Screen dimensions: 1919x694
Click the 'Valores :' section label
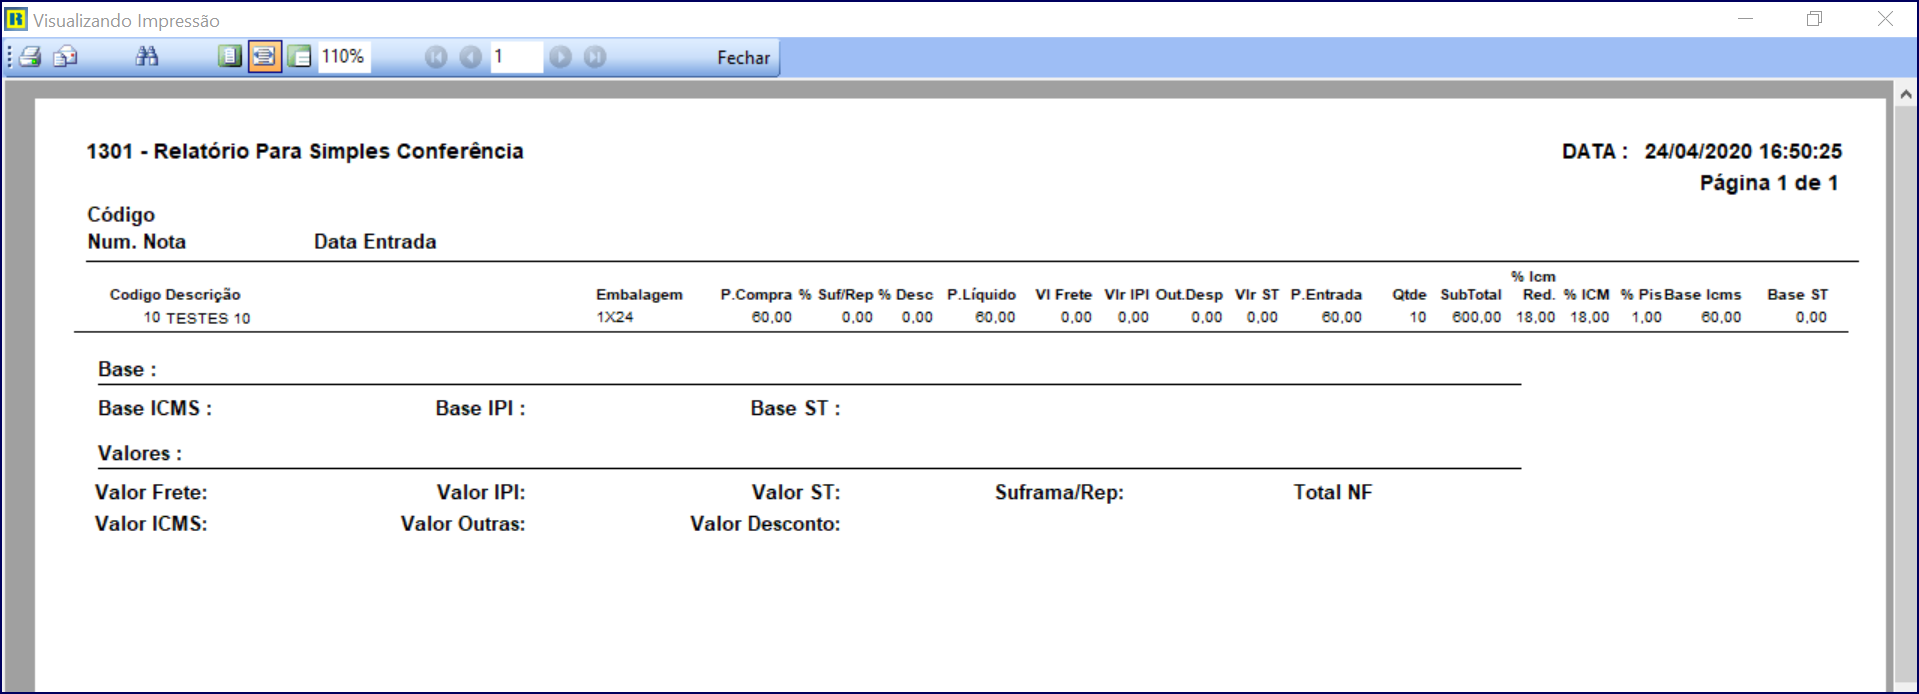pos(140,454)
